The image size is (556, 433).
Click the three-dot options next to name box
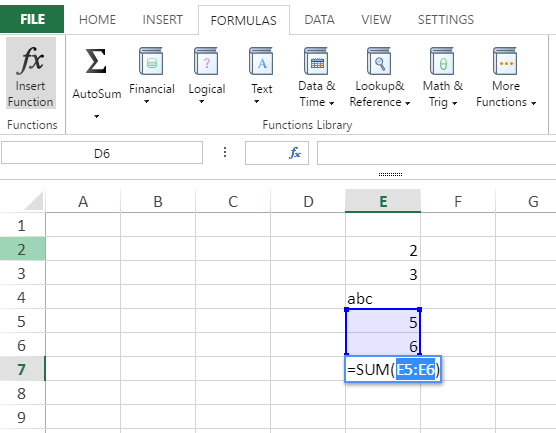click(225, 152)
